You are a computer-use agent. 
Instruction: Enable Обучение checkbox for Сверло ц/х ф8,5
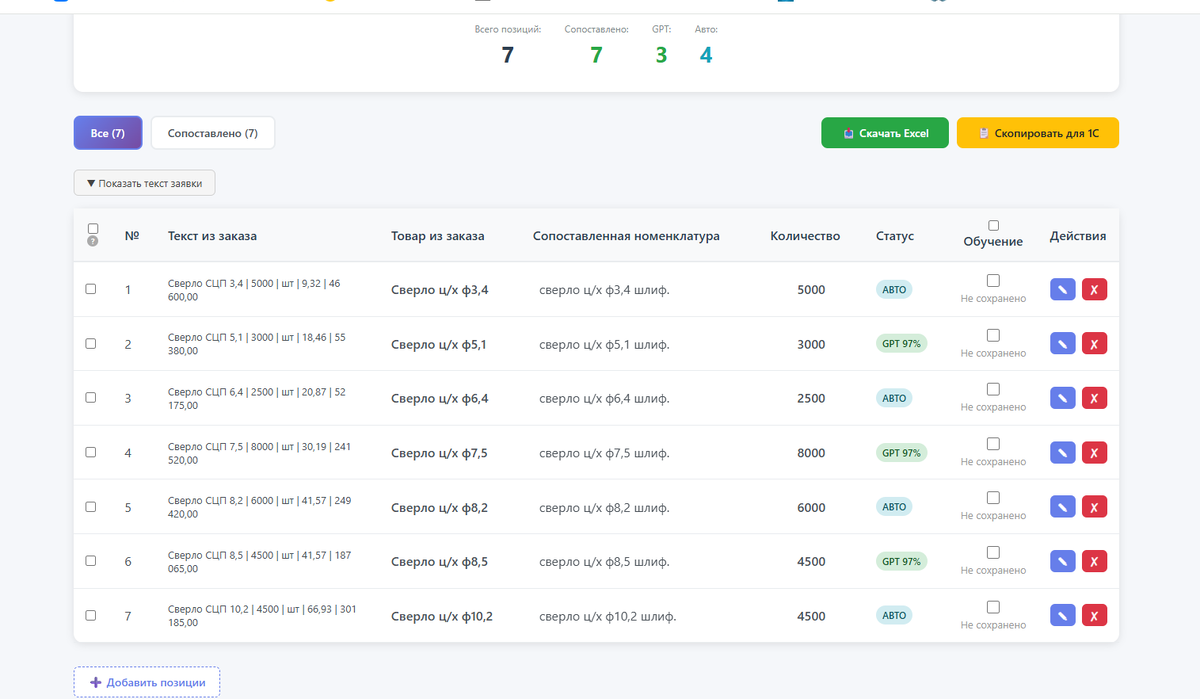pos(993,552)
